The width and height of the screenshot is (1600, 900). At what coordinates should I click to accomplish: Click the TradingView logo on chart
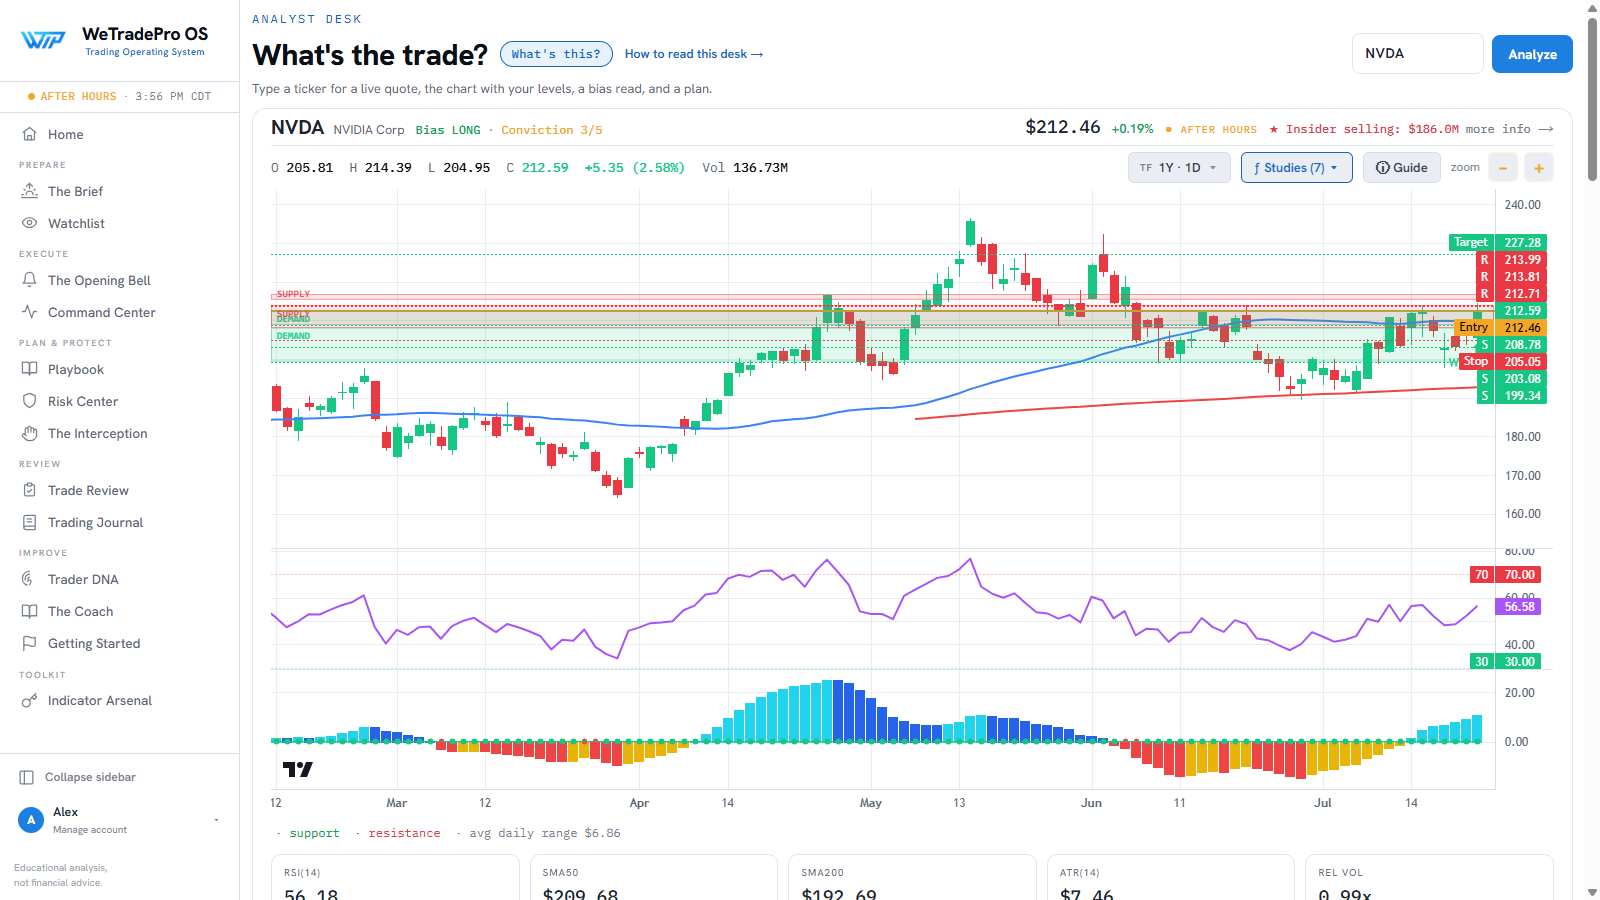tap(298, 769)
